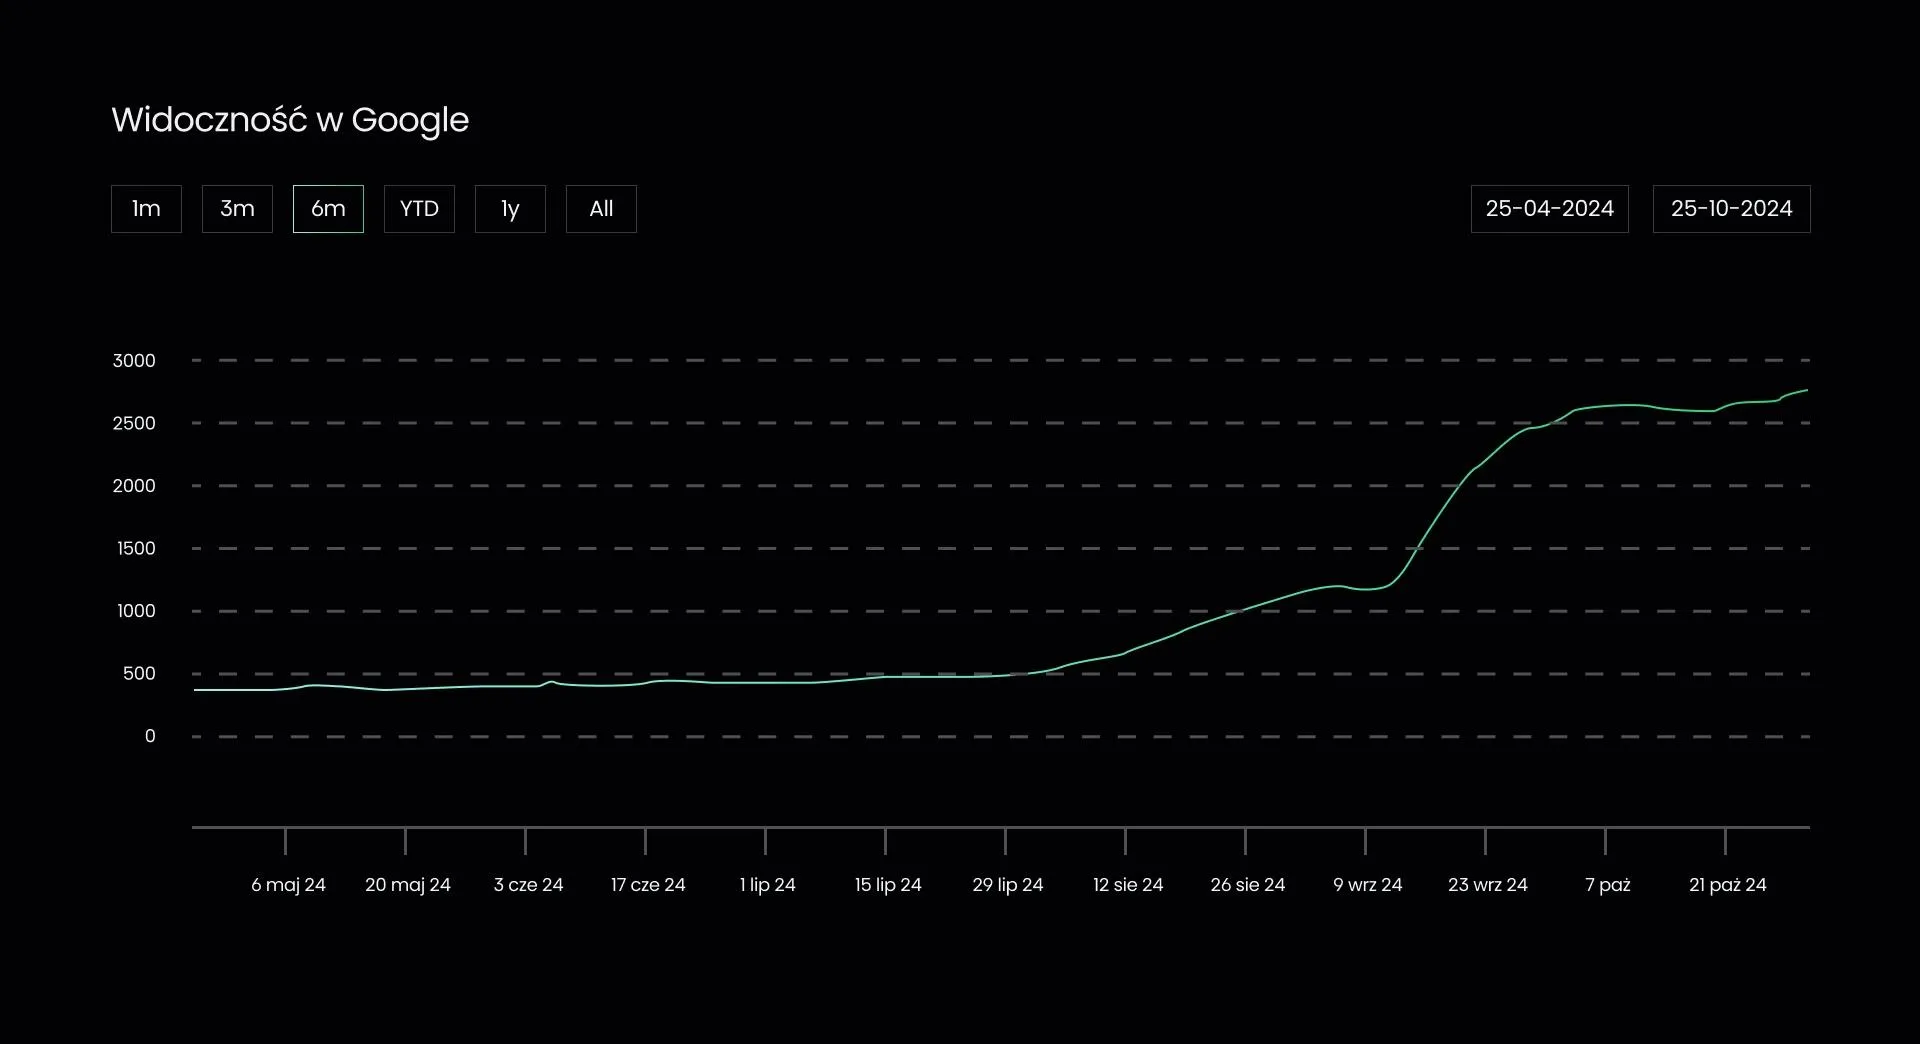Click the 1500 y-axis value label
1920x1044 pixels.
136,549
